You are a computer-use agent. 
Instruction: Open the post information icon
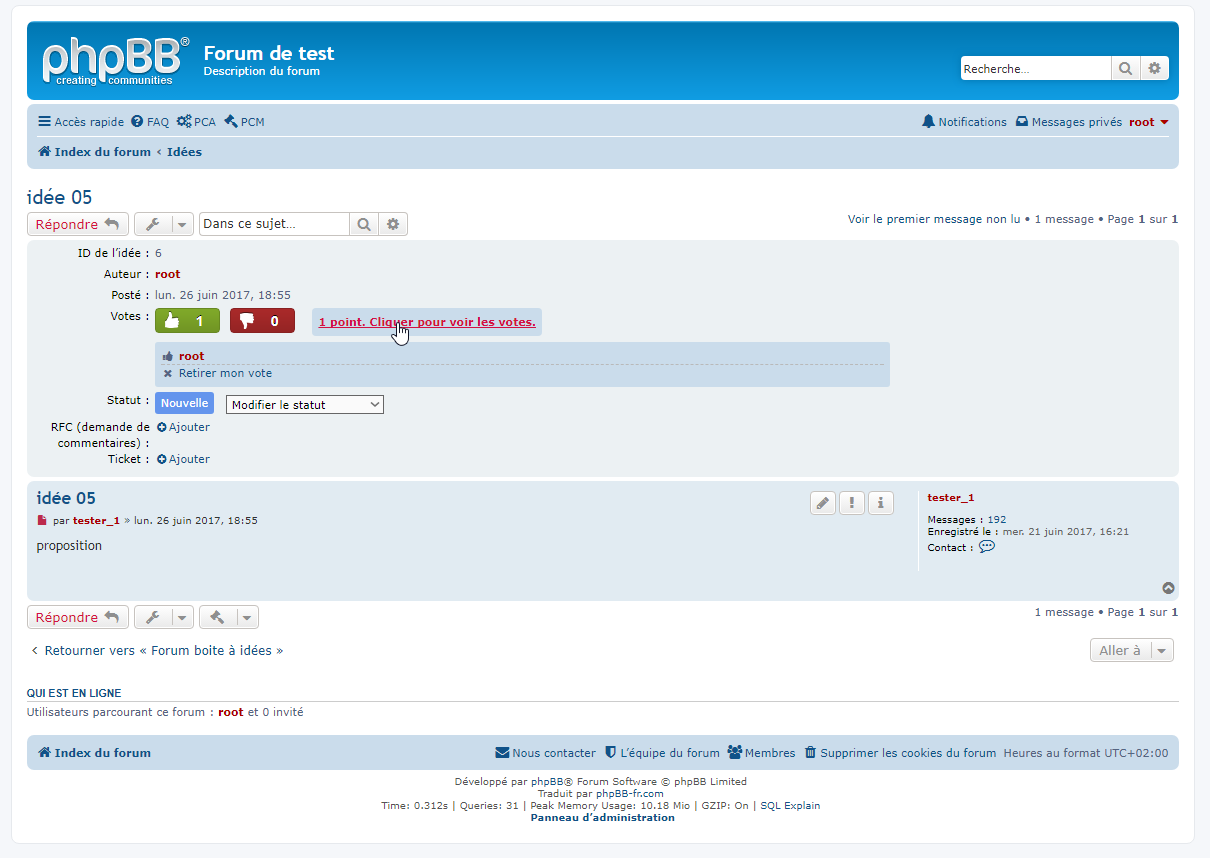point(880,503)
